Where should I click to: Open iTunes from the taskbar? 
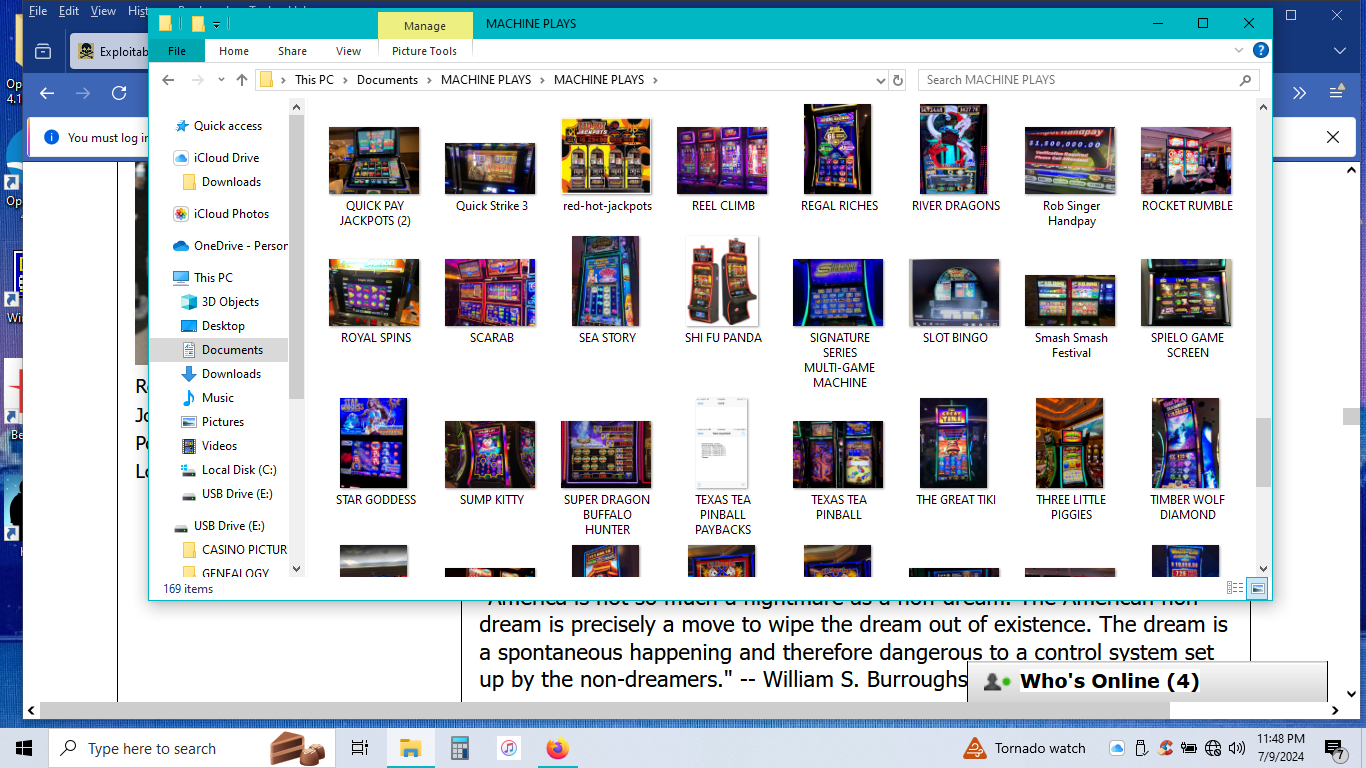(509, 748)
